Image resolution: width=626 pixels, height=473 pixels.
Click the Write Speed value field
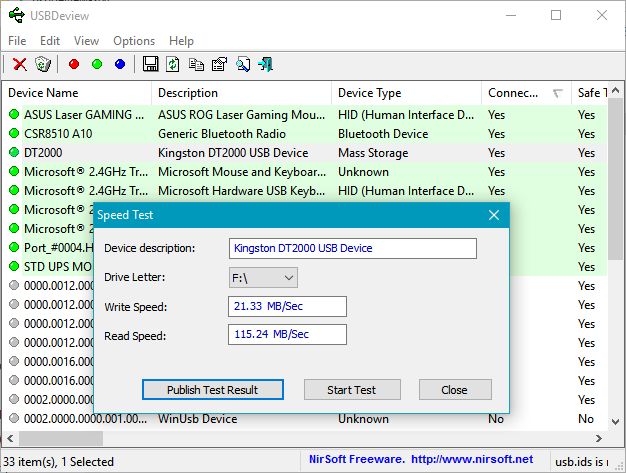287,306
